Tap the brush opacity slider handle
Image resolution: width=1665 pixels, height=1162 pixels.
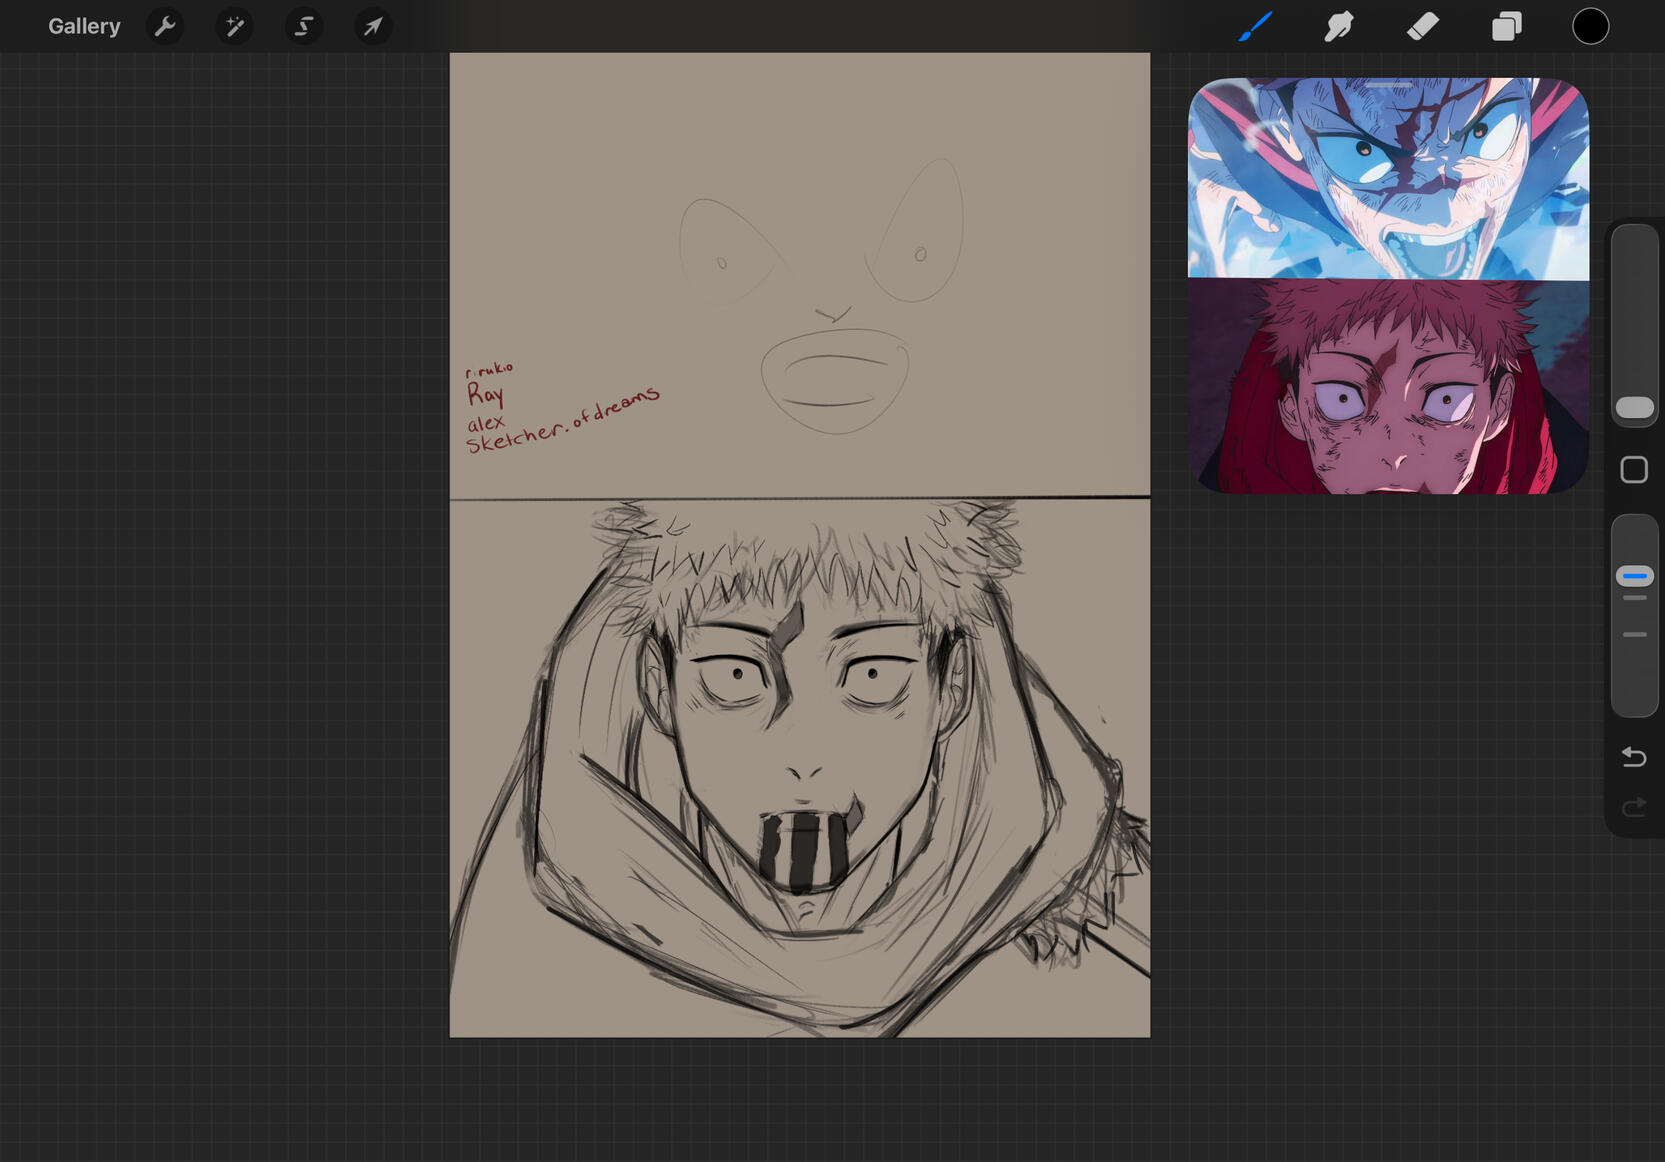[1635, 576]
